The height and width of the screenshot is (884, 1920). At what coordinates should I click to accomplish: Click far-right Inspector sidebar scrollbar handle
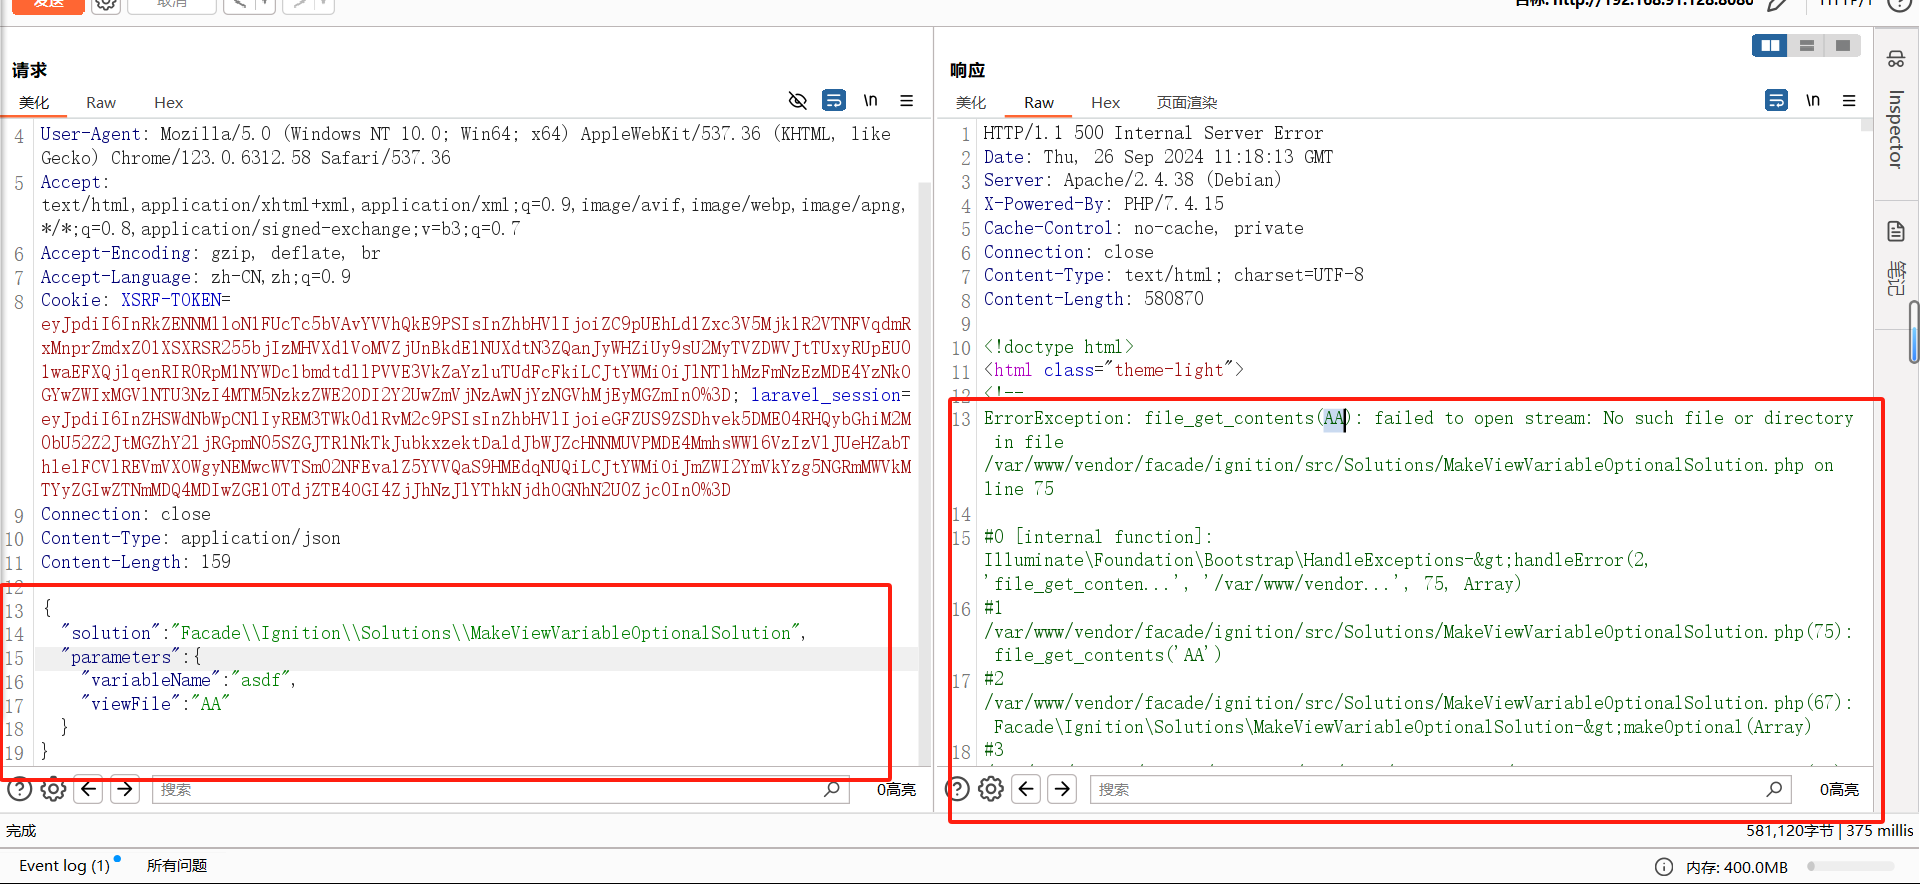[x=1914, y=332]
